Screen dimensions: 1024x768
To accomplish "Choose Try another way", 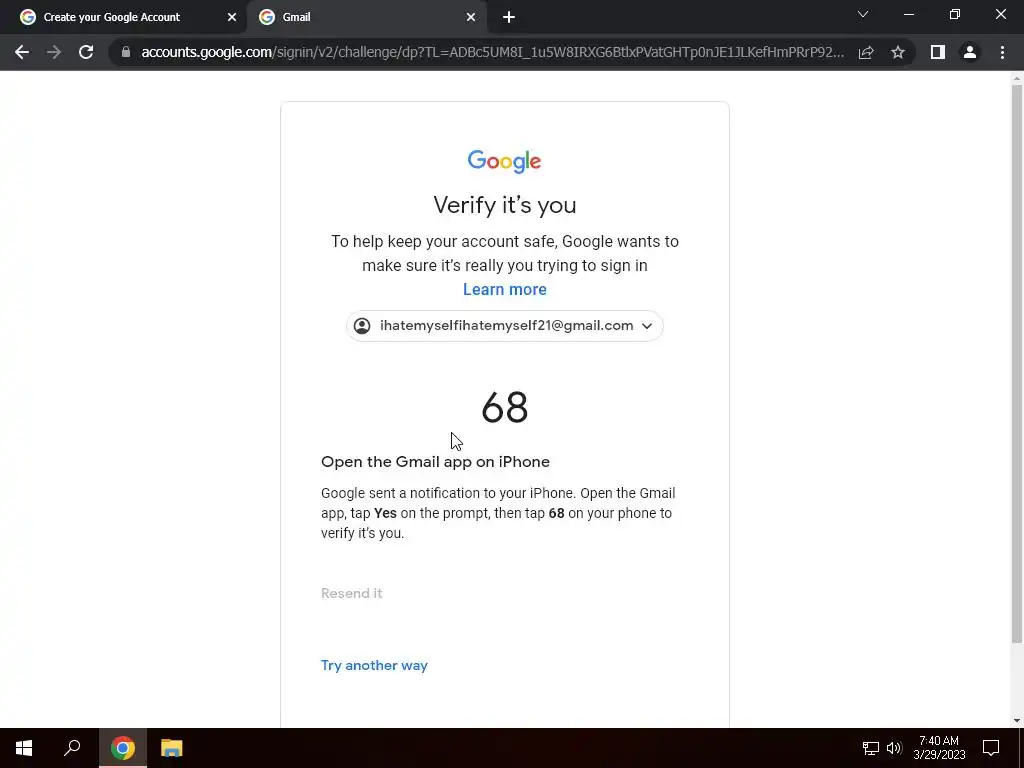I will 374,665.
